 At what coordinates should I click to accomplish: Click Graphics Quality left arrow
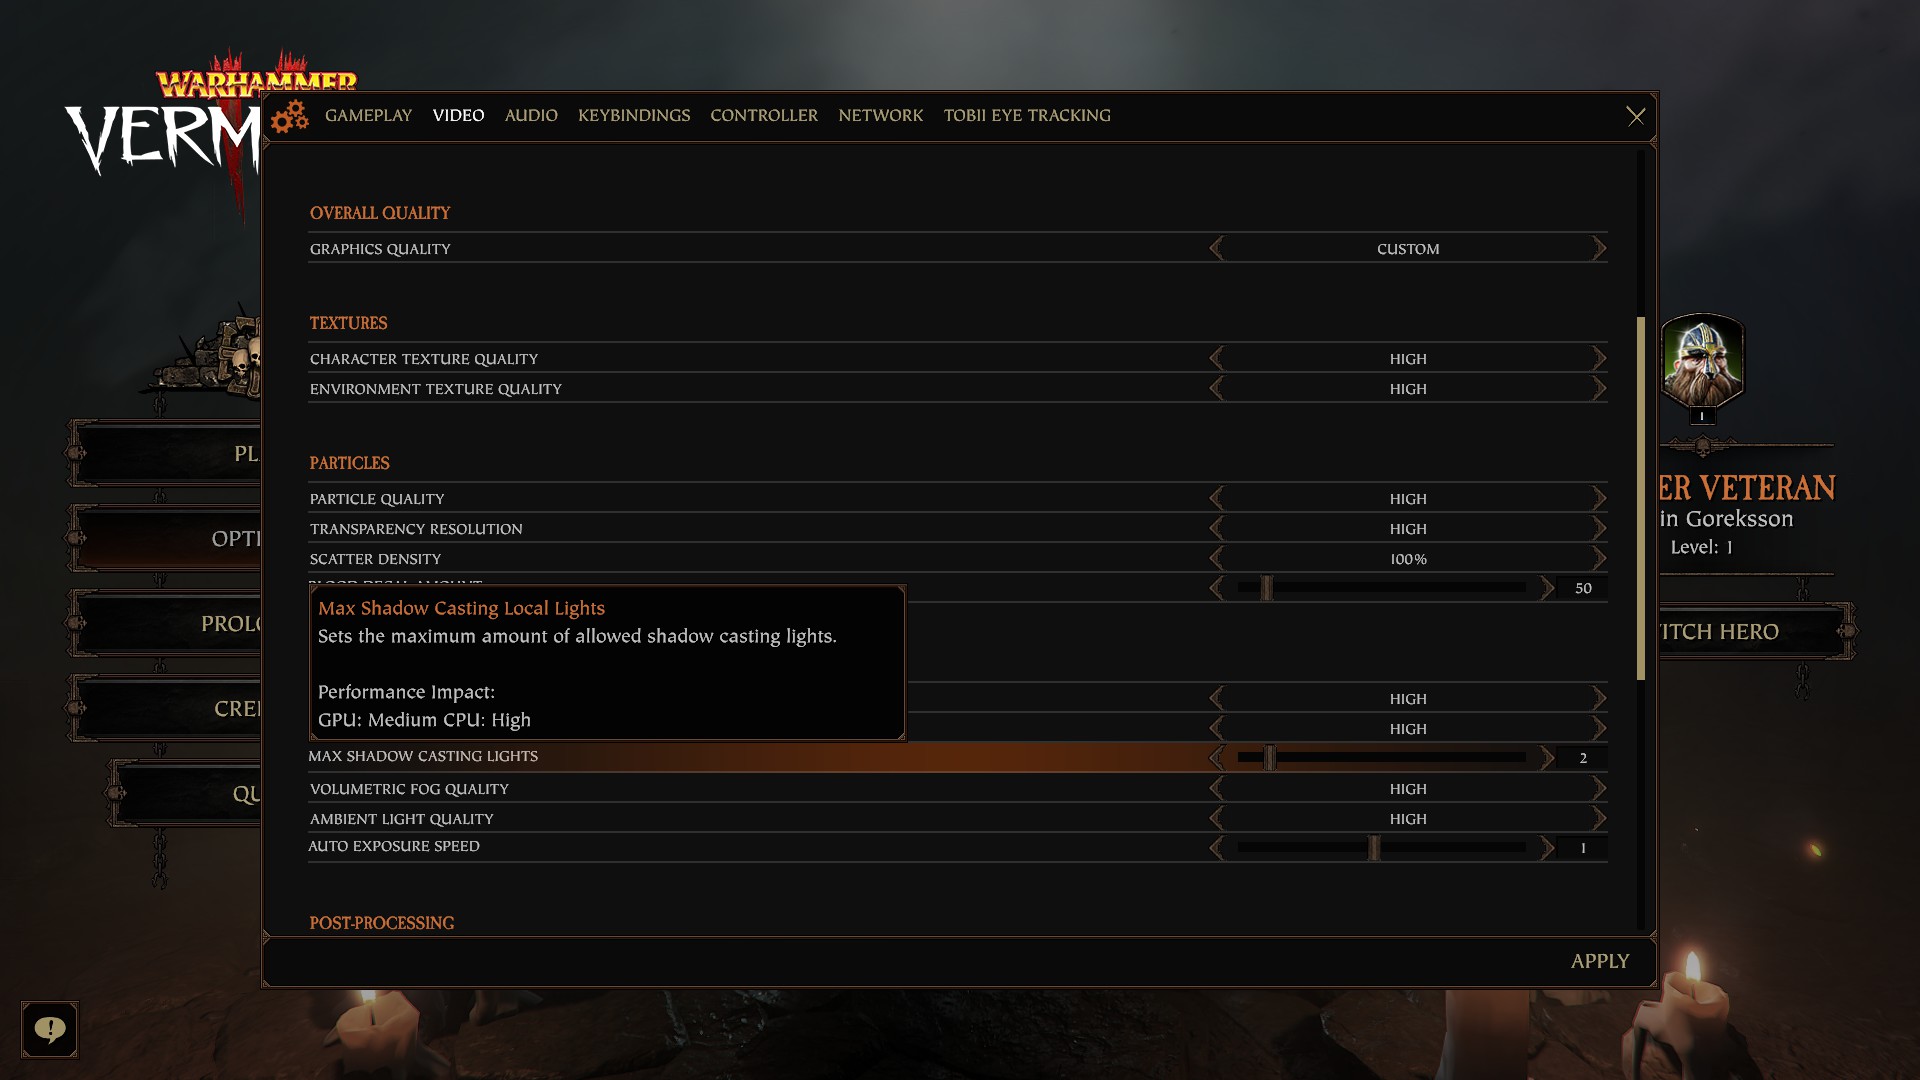[1216, 249]
